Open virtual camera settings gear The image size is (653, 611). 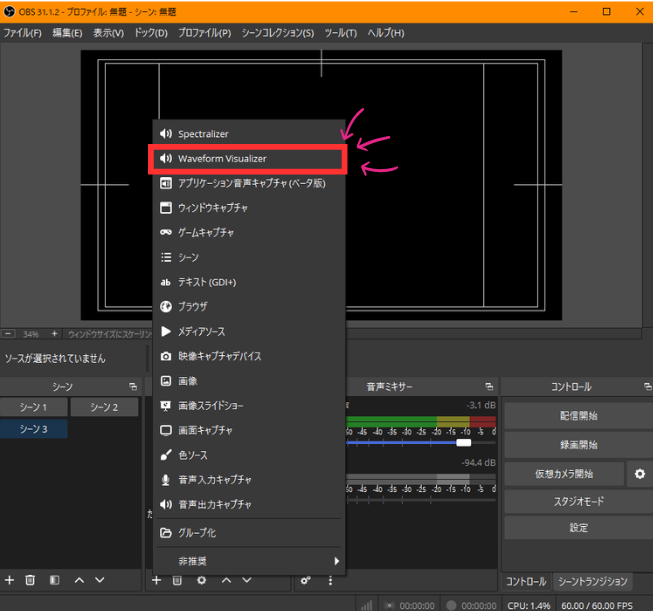point(640,474)
